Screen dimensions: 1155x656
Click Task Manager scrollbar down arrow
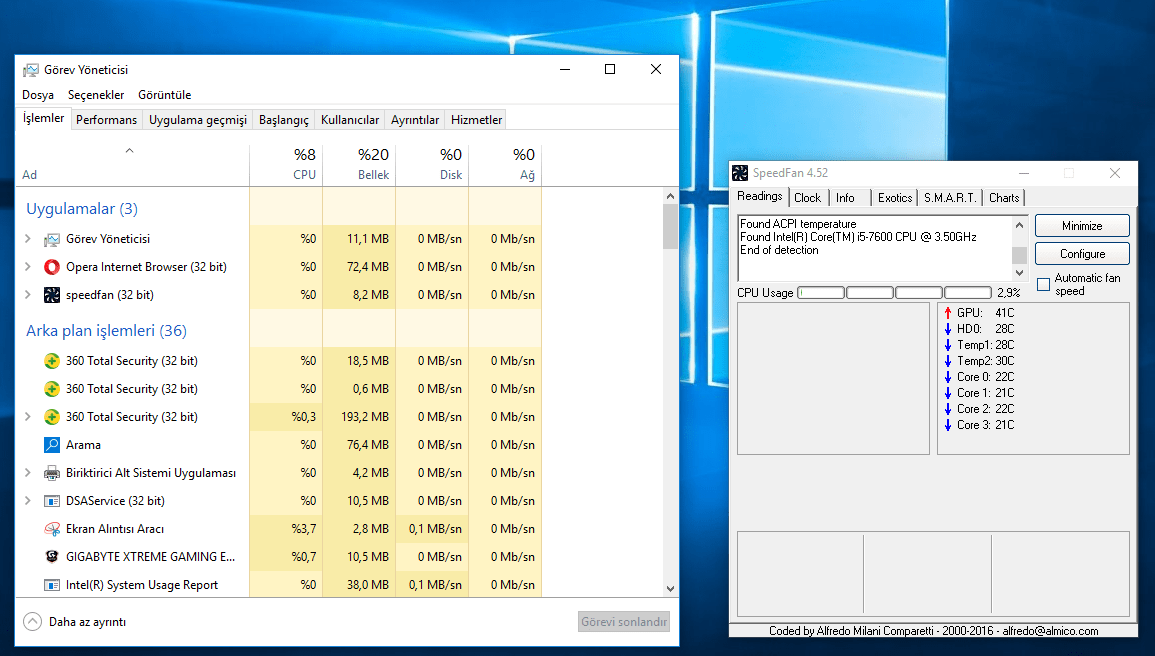coord(670,588)
